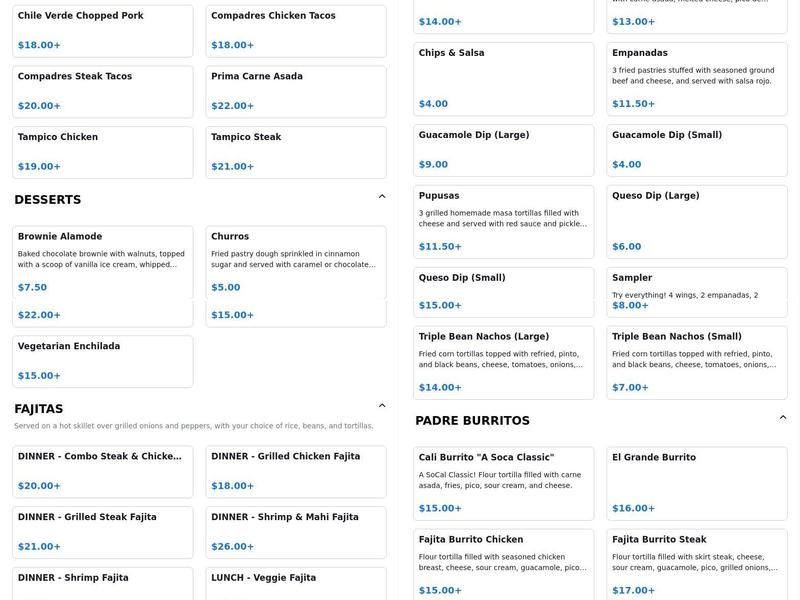Select Chips & Salsa appetizer
The image size is (800, 600).
click(503, 78)
